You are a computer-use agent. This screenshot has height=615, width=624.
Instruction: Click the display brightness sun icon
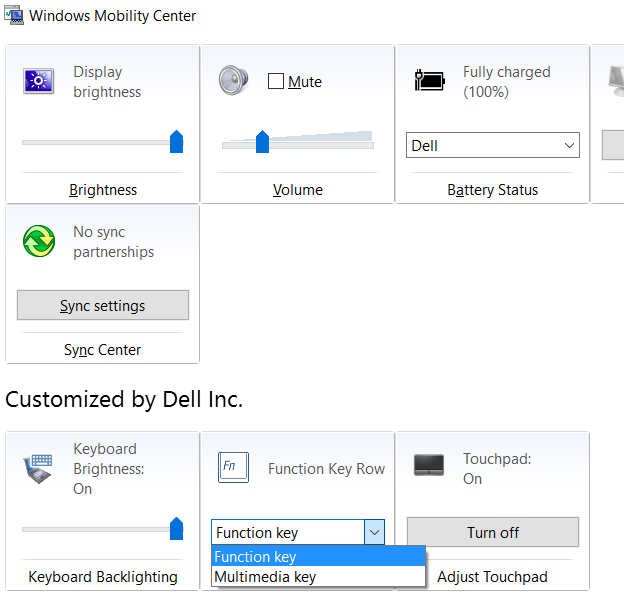38,81
